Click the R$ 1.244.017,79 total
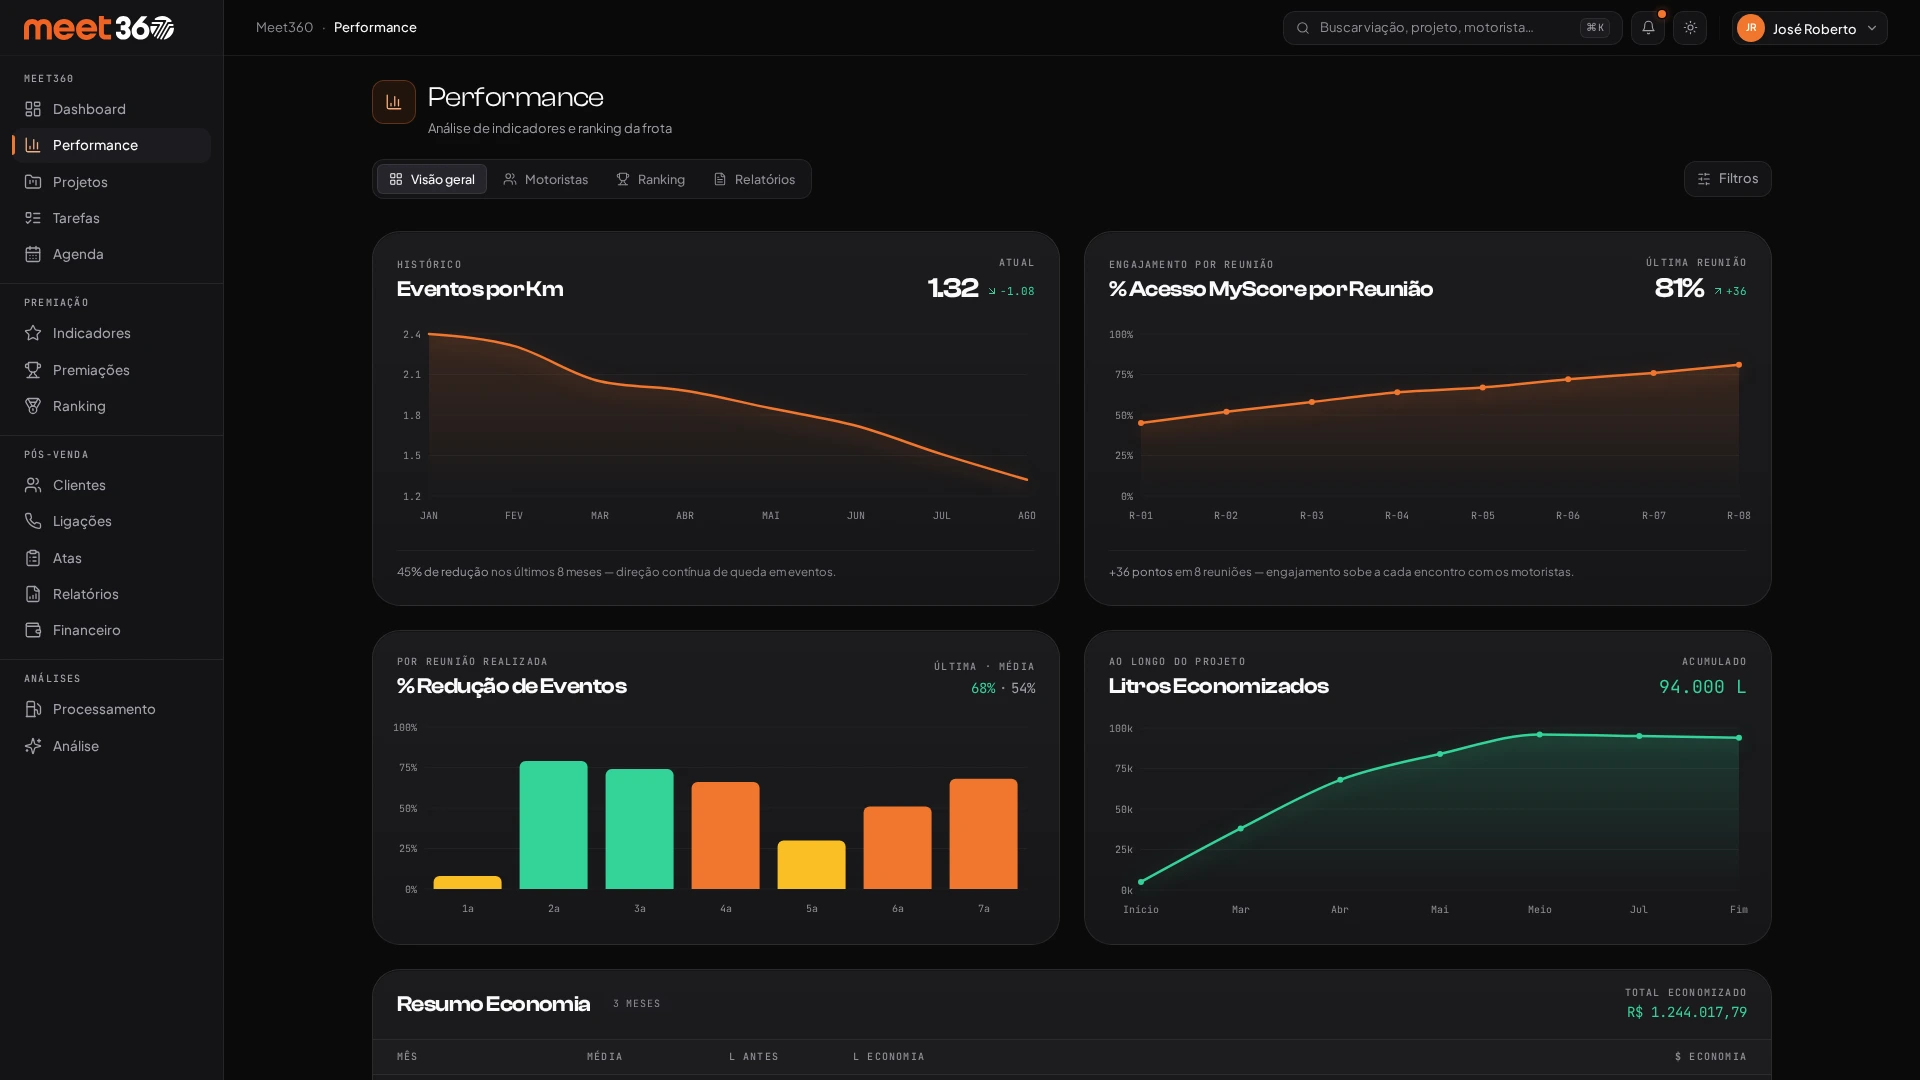This screenshot has height=1080, width=1920. [x=1687, y=1013]
